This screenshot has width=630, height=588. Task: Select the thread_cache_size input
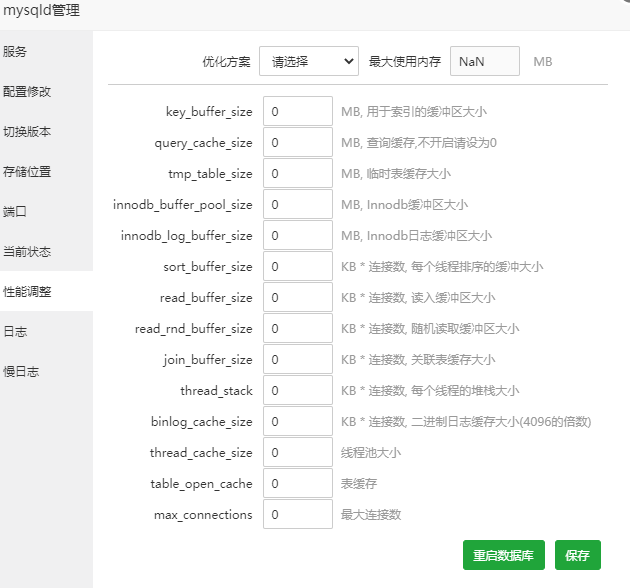pos(298,452)
